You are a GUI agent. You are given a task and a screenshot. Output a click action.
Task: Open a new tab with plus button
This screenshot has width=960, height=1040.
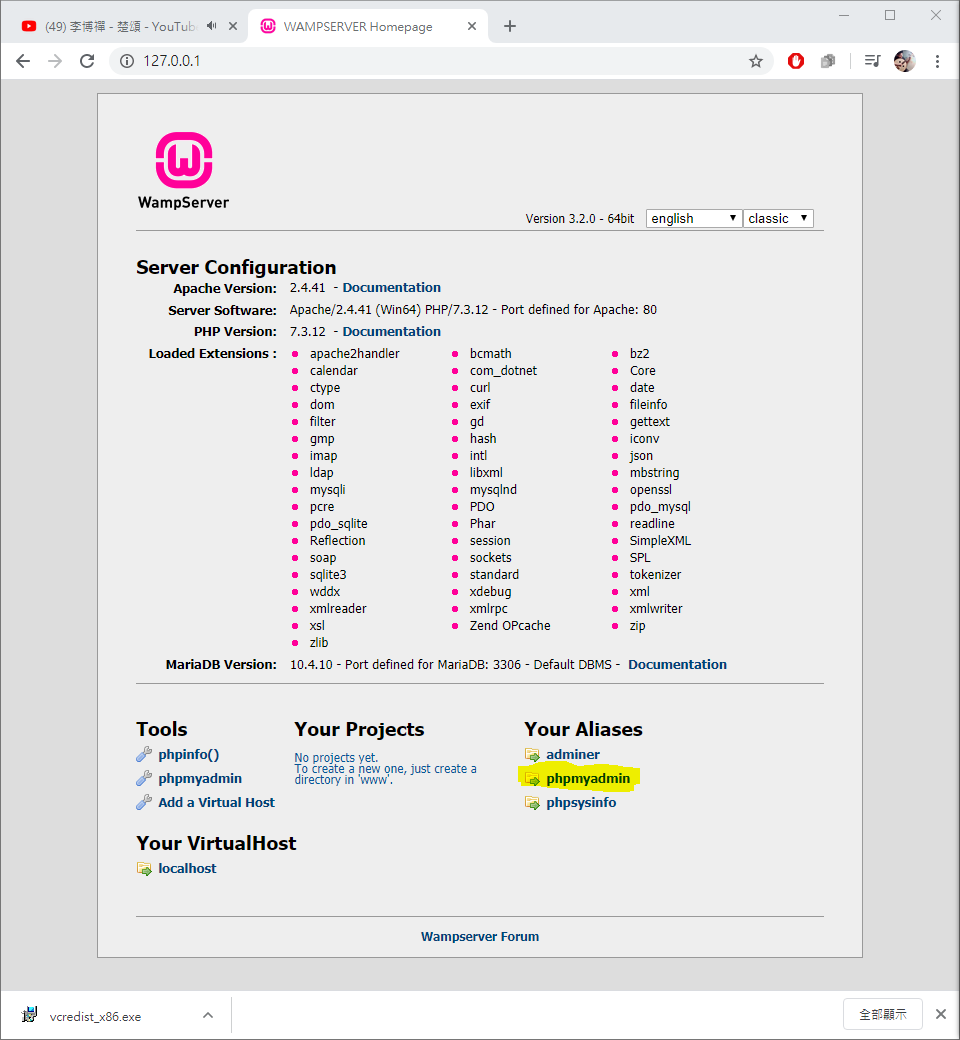coord(510,26)
